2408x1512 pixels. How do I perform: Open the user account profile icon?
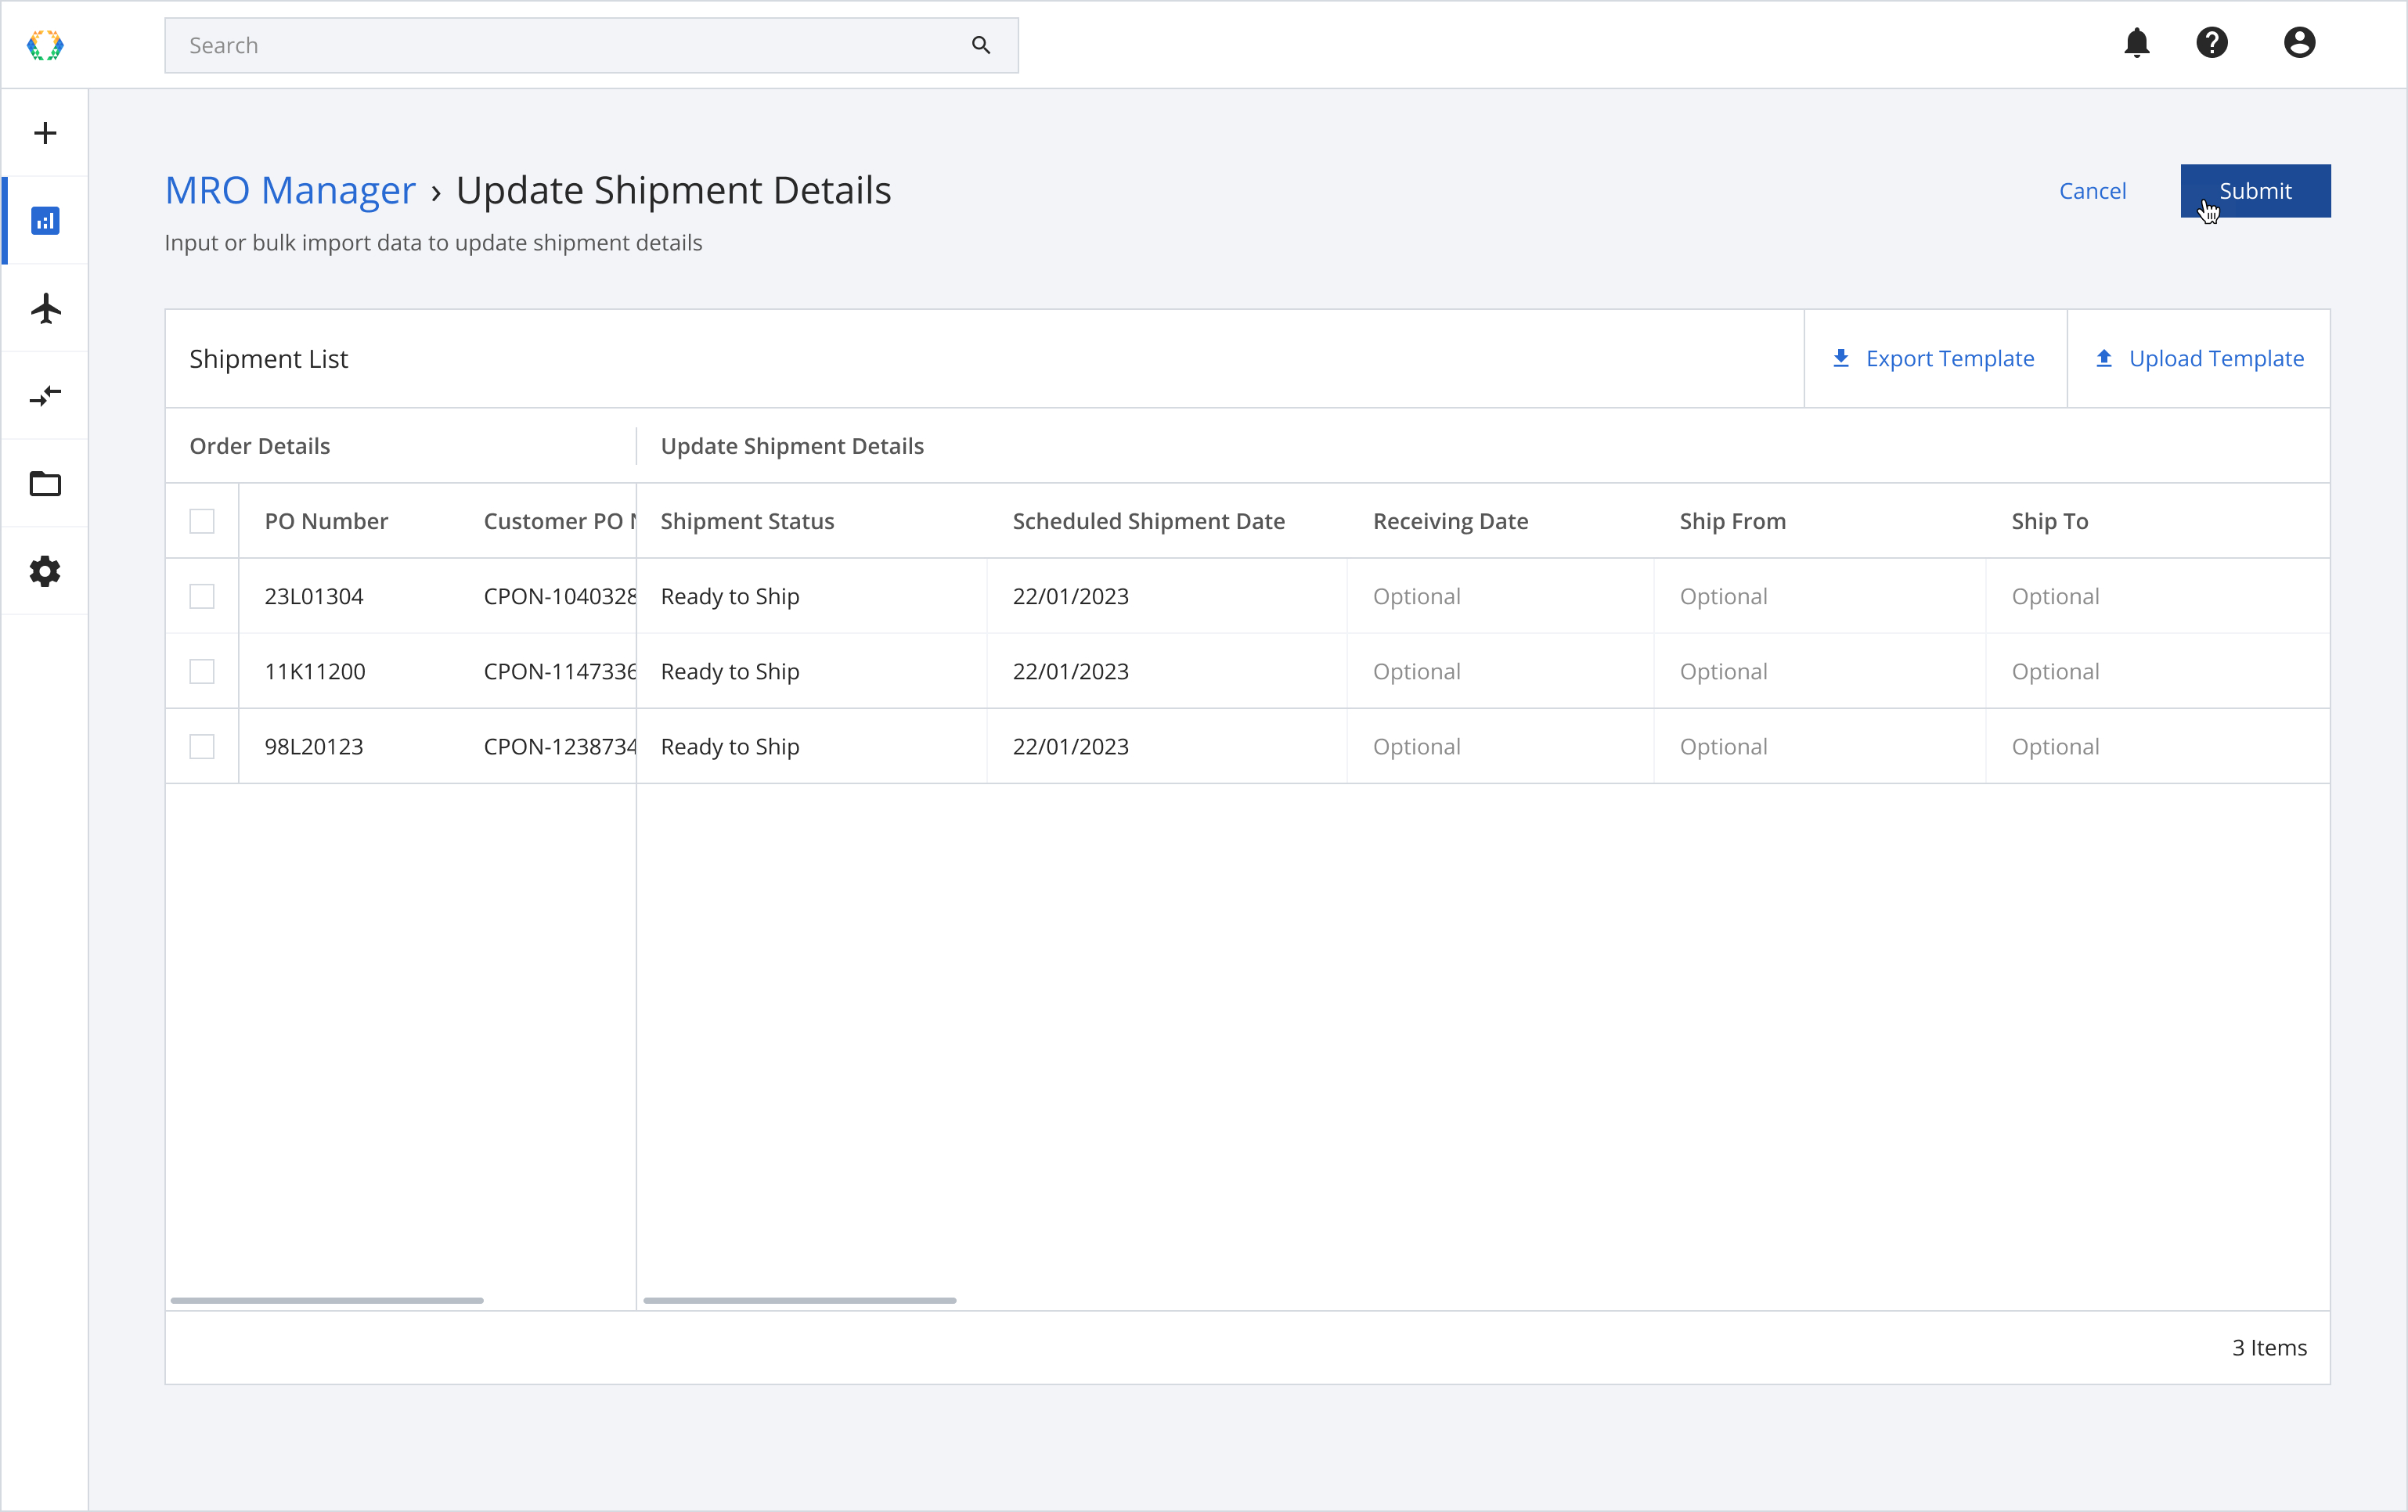[x=2299, y=43]
